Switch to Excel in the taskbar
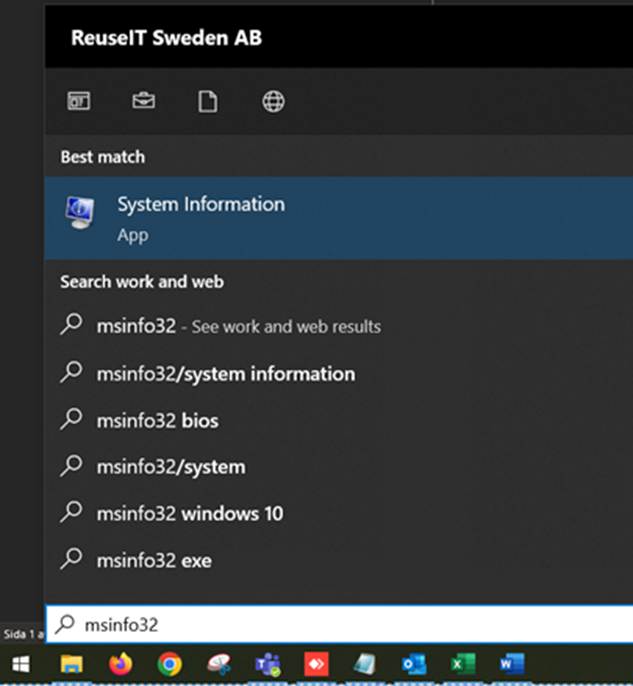633x686 pixels. (462, 664)
